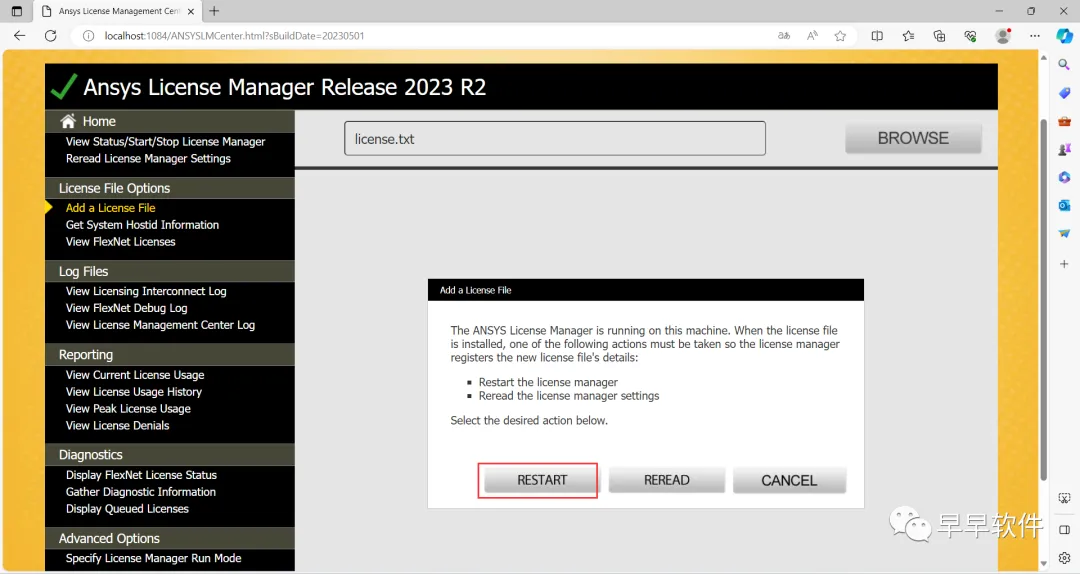Click the RESTART button
Image resolution: width=1080 pixels, height=574 pixels.
pos(541,480)
